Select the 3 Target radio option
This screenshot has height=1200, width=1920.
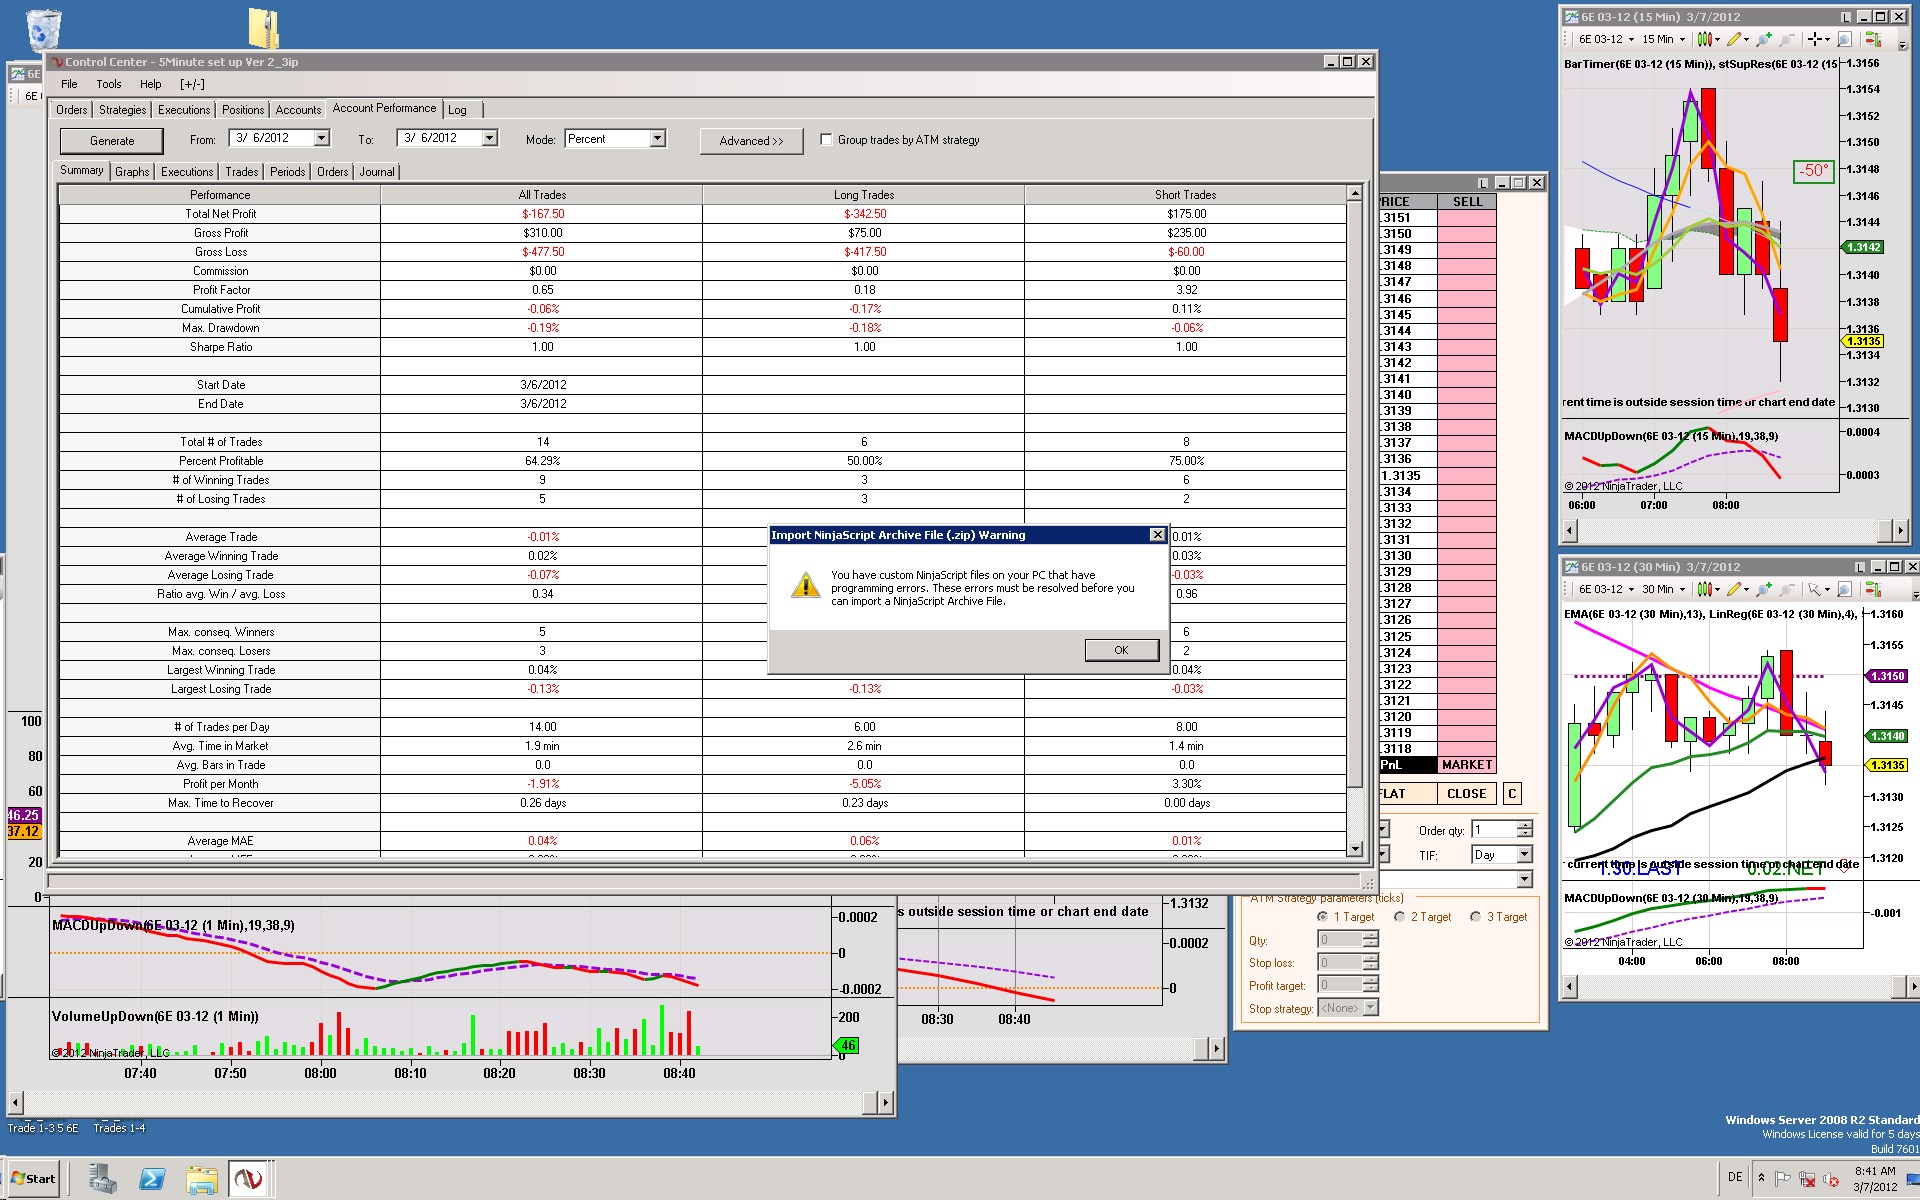[x=1475, y=917]
